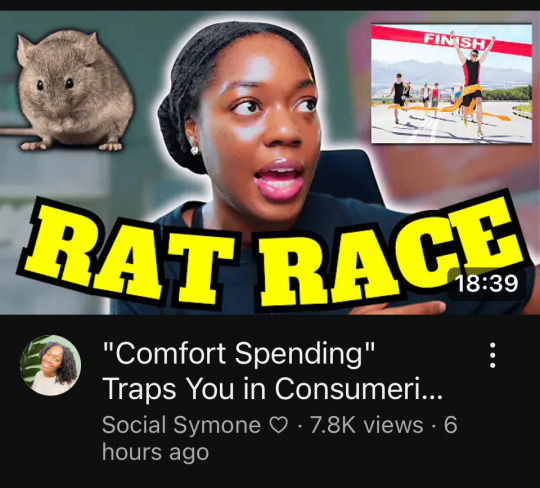This screenshot has width=540, height=488.
Task: Tap the Social Symone channel avatar
Action: (x=51, y=365)
